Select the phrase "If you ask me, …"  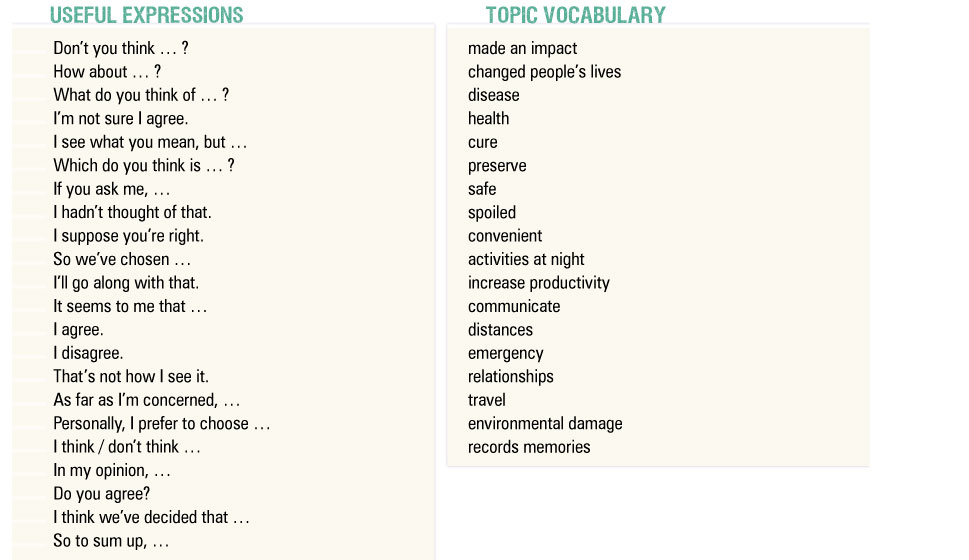(112, 189)
